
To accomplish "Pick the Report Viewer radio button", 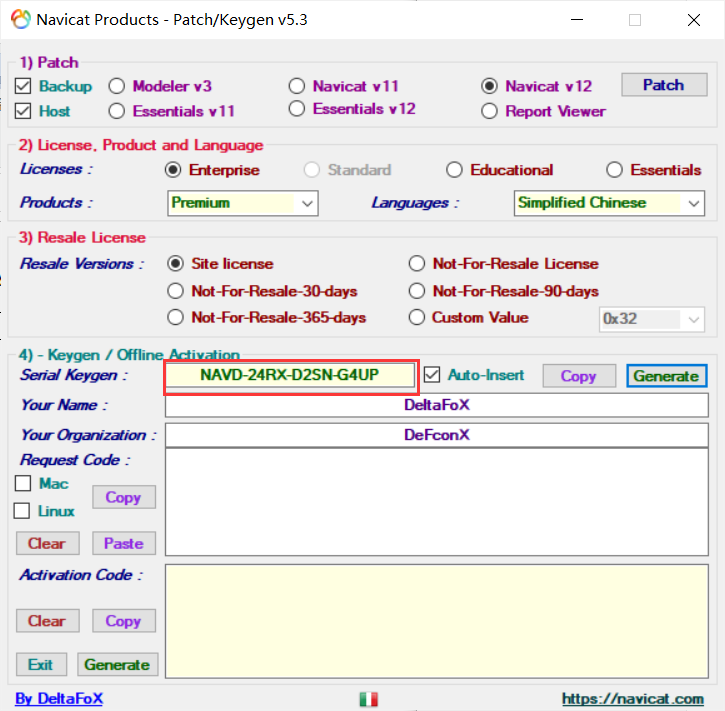I will coord(490,111).
